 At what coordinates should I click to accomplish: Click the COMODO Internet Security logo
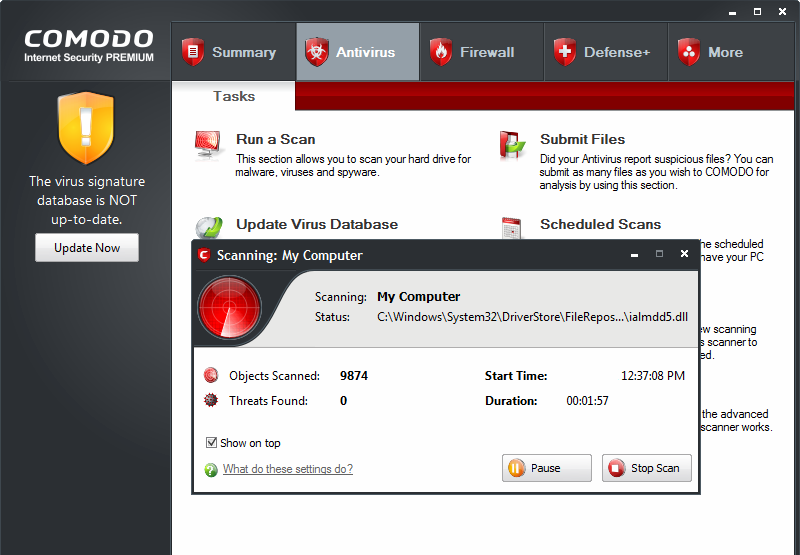[89, 46]
